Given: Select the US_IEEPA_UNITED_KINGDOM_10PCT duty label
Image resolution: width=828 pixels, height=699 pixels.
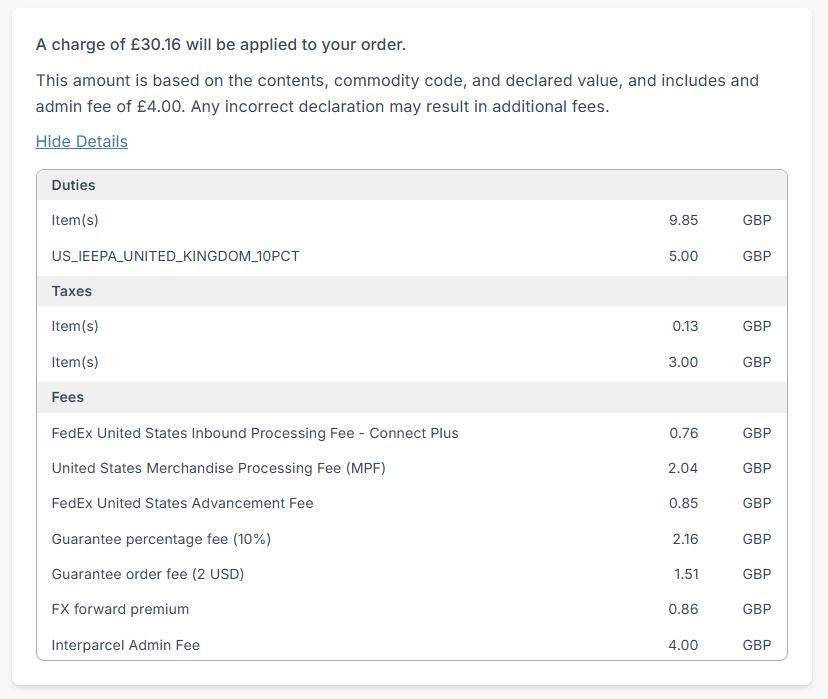Looking at the screenshot, I should coord(175,256).
